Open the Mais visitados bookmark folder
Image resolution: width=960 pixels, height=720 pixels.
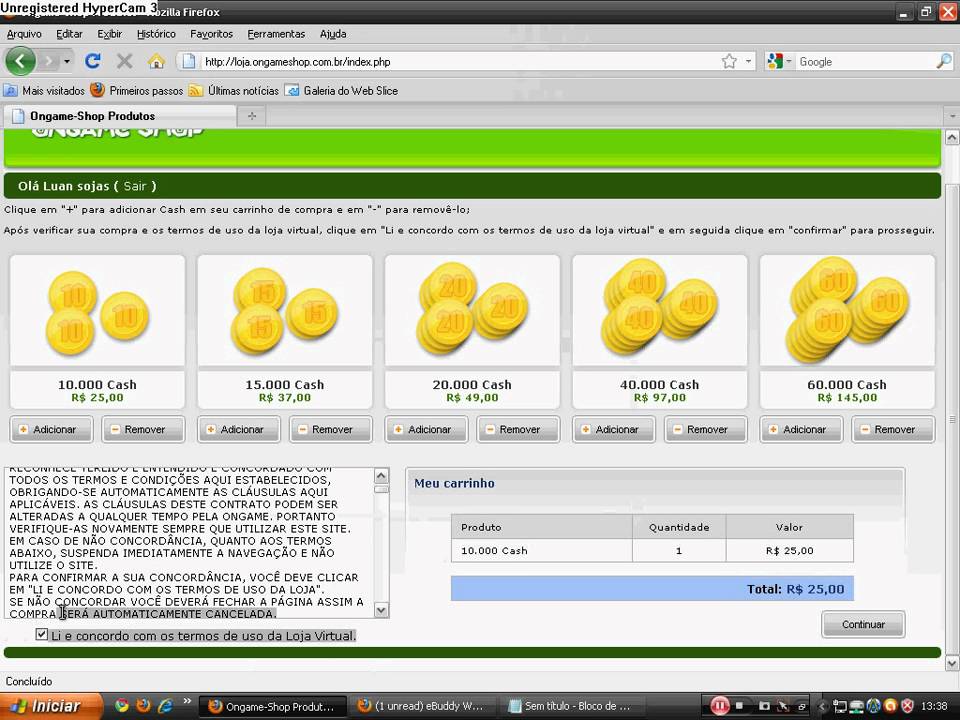point(44,91)
